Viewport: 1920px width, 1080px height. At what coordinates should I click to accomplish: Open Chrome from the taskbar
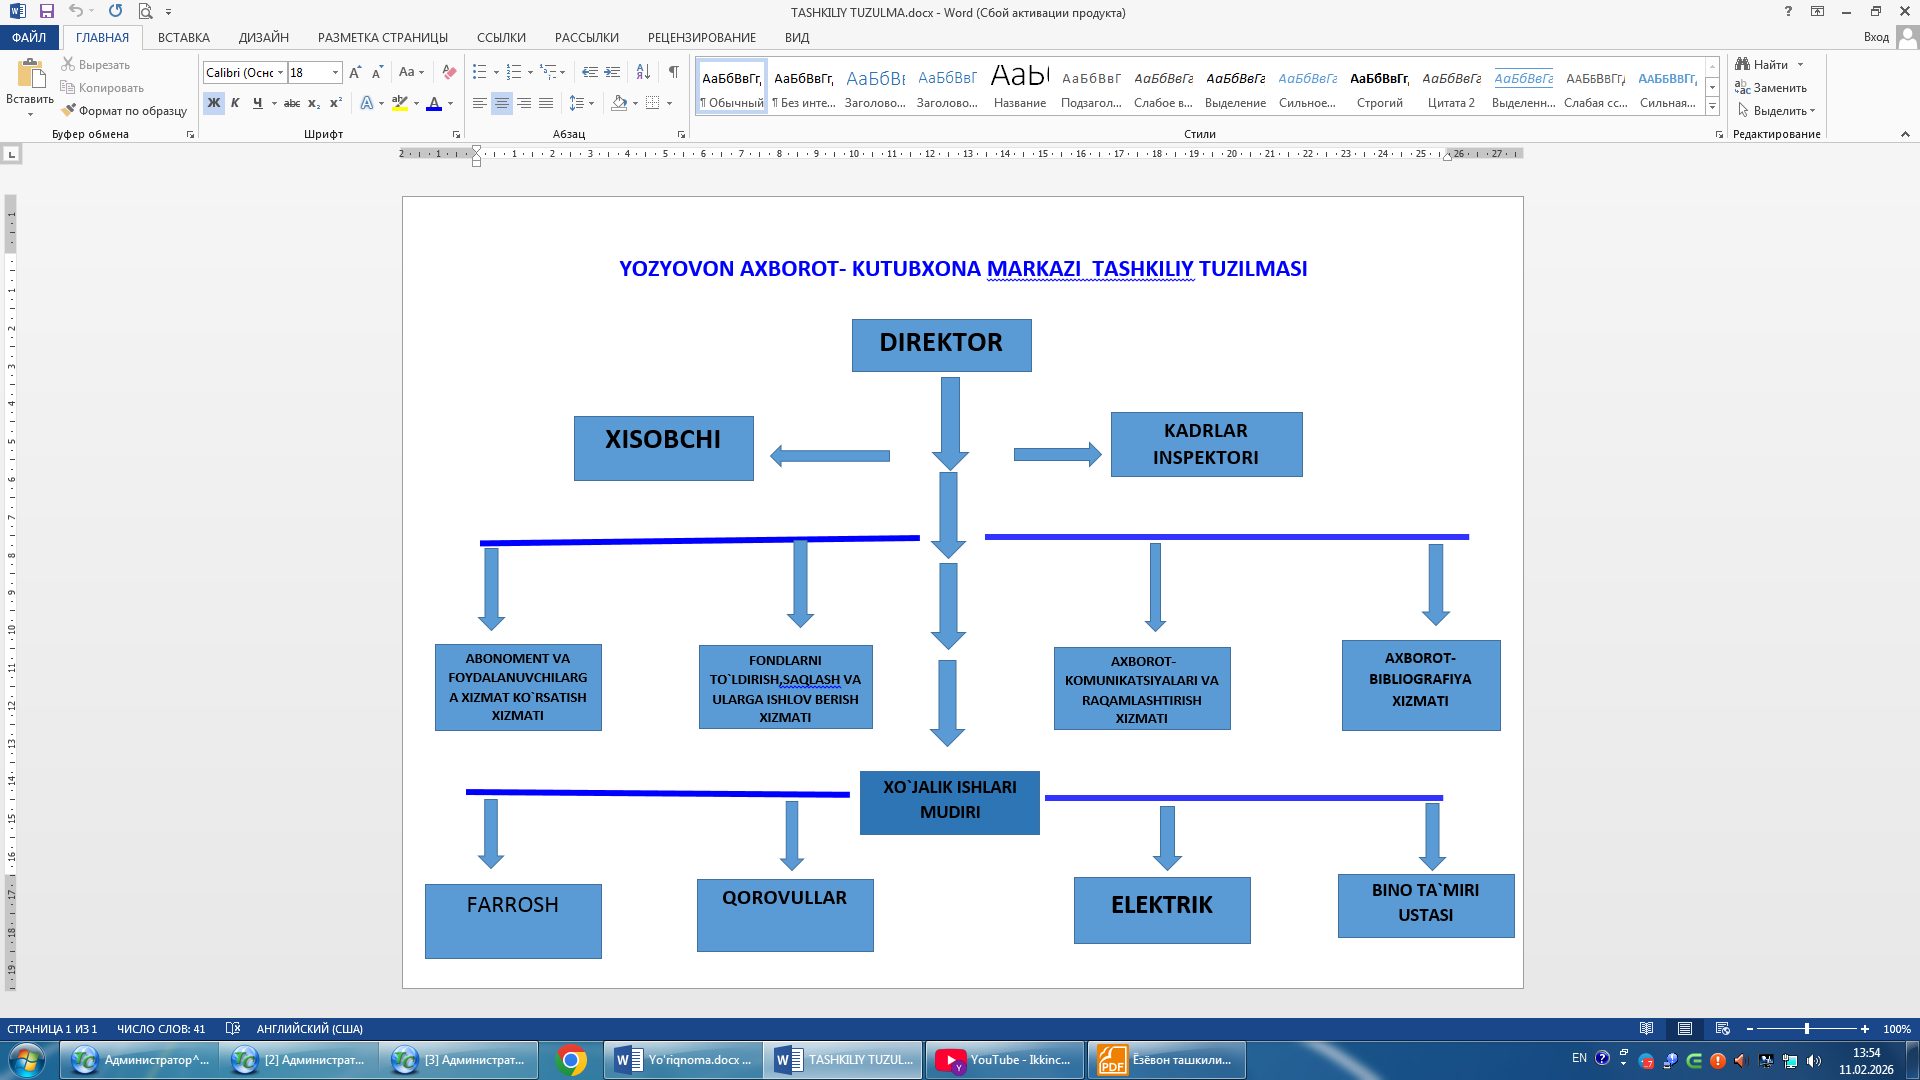571,1060
